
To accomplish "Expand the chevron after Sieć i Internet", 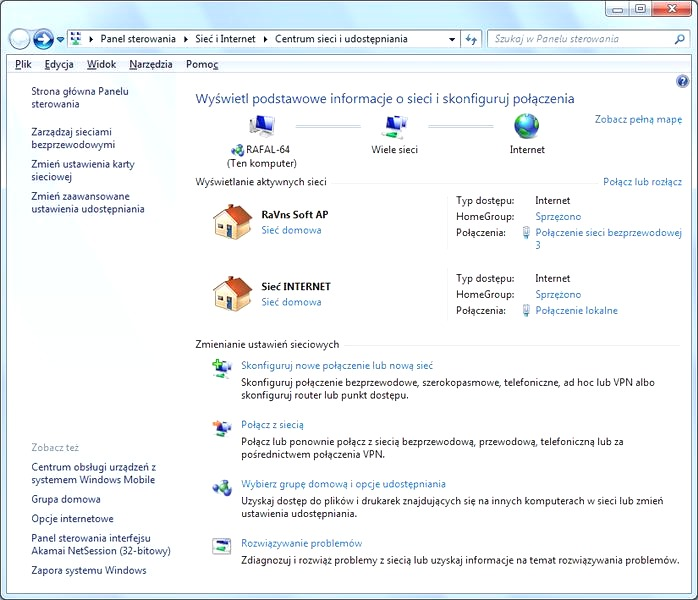I will pos(265,39).
